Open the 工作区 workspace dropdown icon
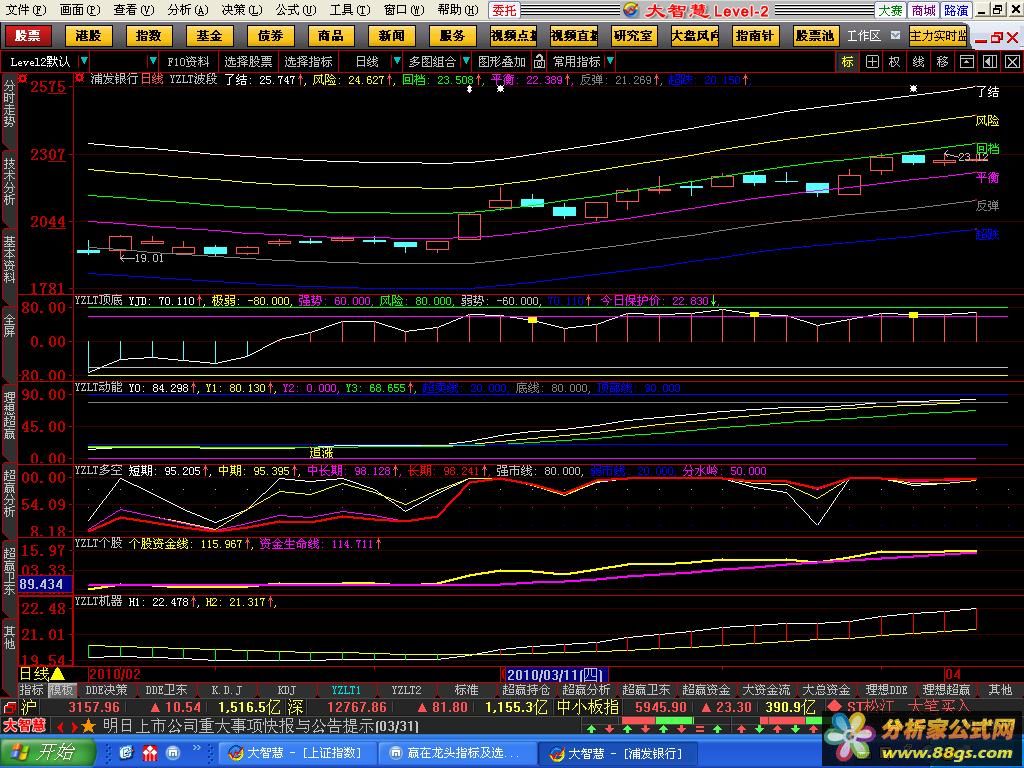This screenshot has height=768, width=1024. click(x=895, y=35)
